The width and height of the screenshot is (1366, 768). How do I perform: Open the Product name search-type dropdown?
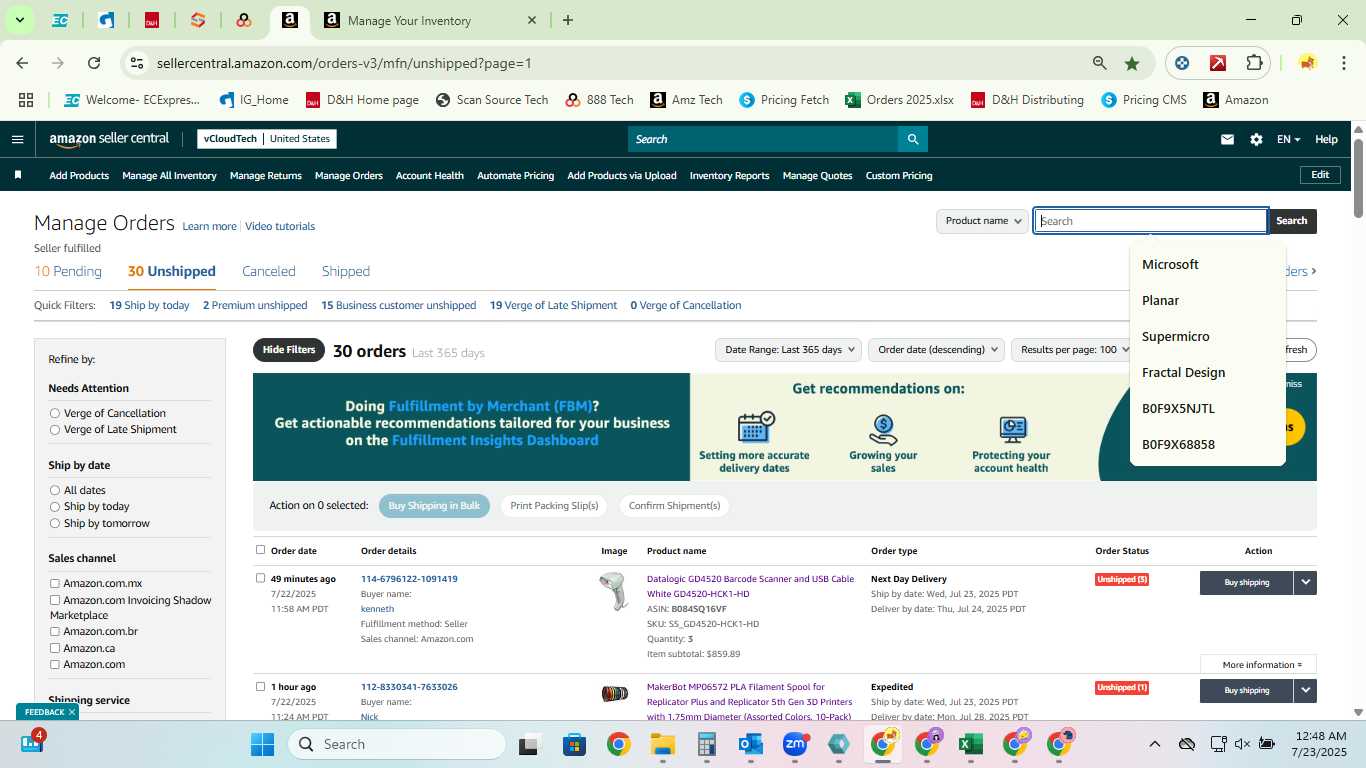click(983, 221)
